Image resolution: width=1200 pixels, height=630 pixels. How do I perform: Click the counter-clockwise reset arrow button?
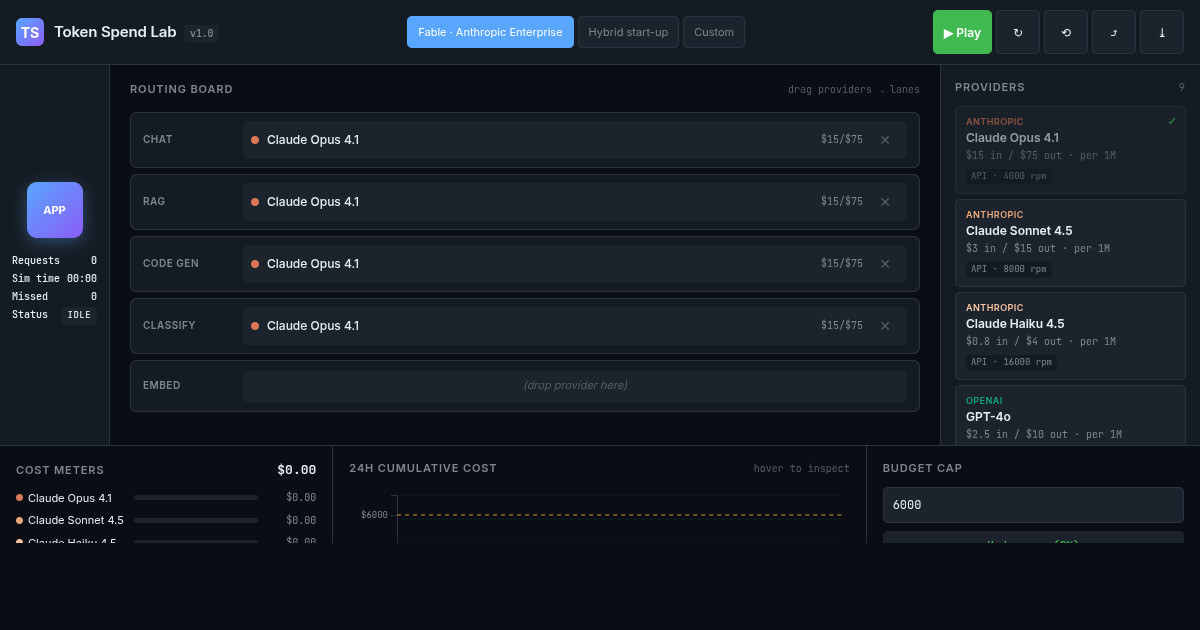(x=1066, y=32)
